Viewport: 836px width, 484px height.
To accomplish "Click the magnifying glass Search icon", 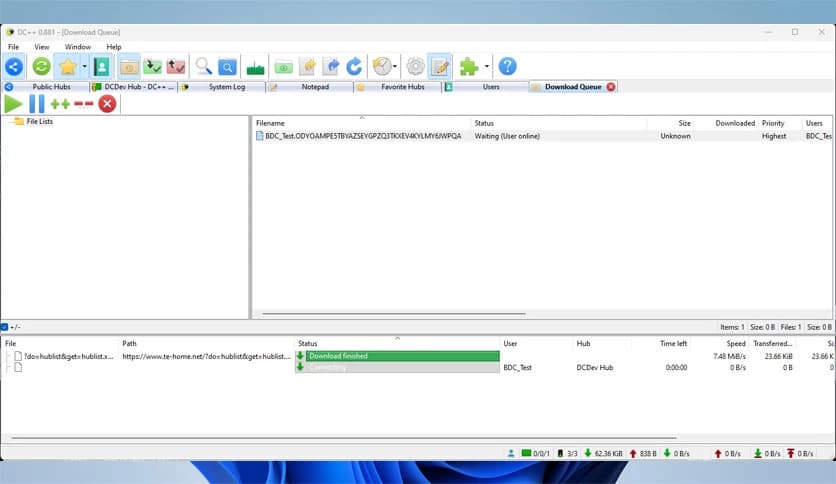I will (203, 67).
